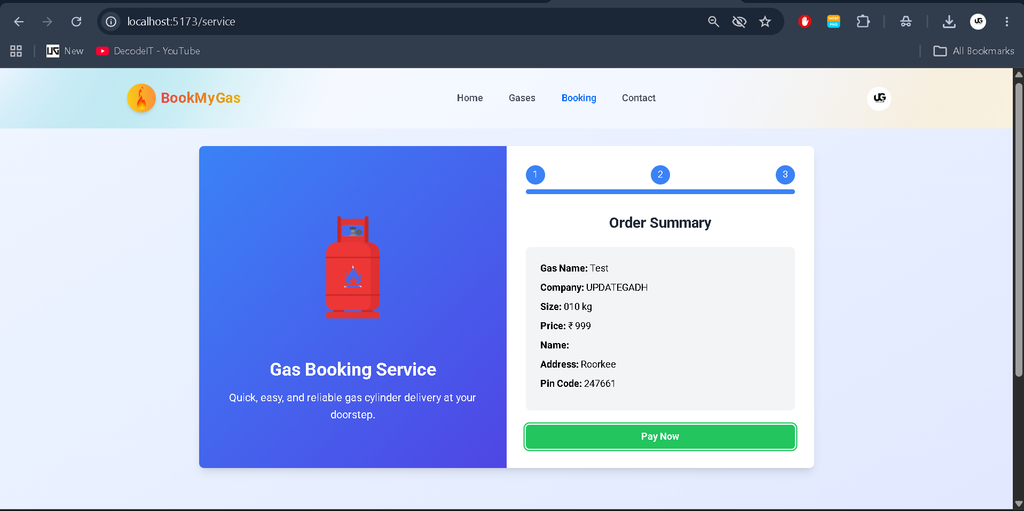Open the yellow and blue extension icon

[833, 22]
